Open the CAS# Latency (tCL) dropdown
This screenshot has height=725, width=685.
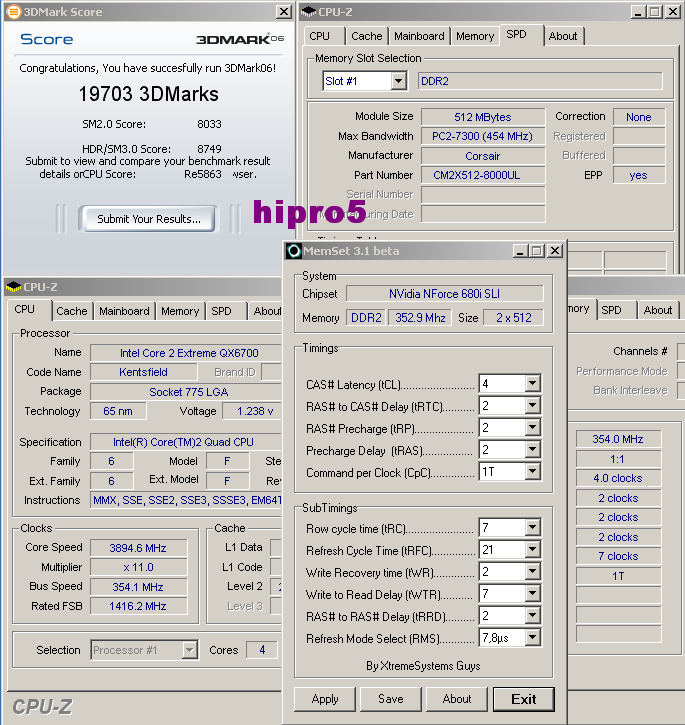(x=532, y=383)
